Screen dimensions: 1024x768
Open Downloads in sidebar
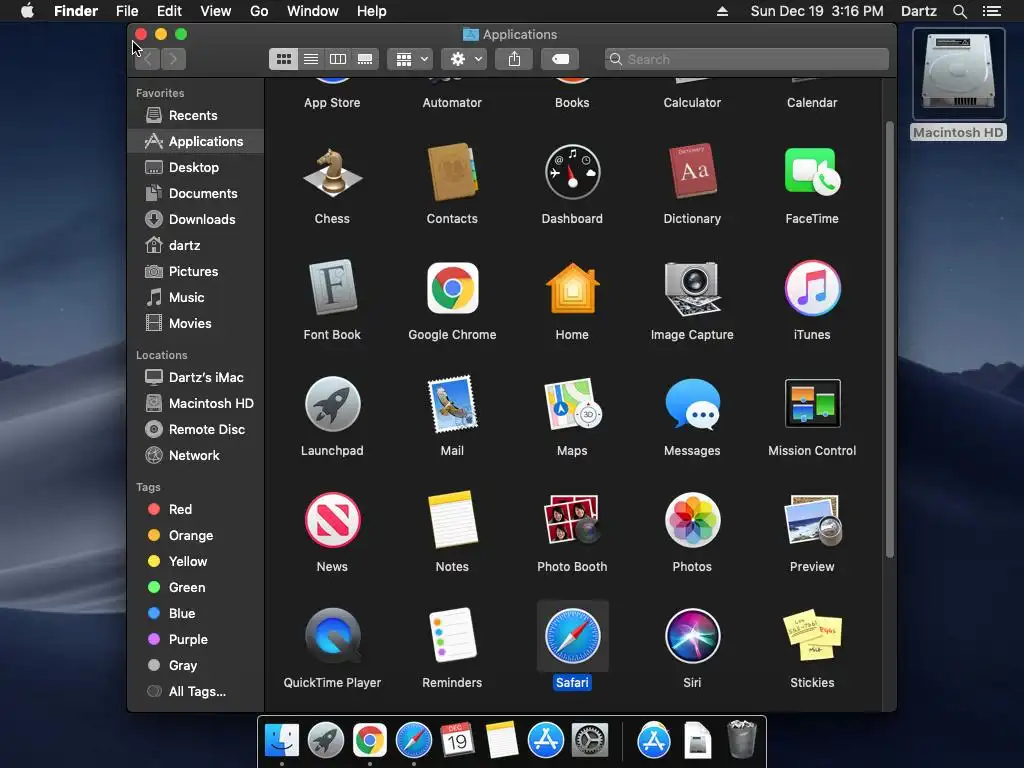click(195, 220)
